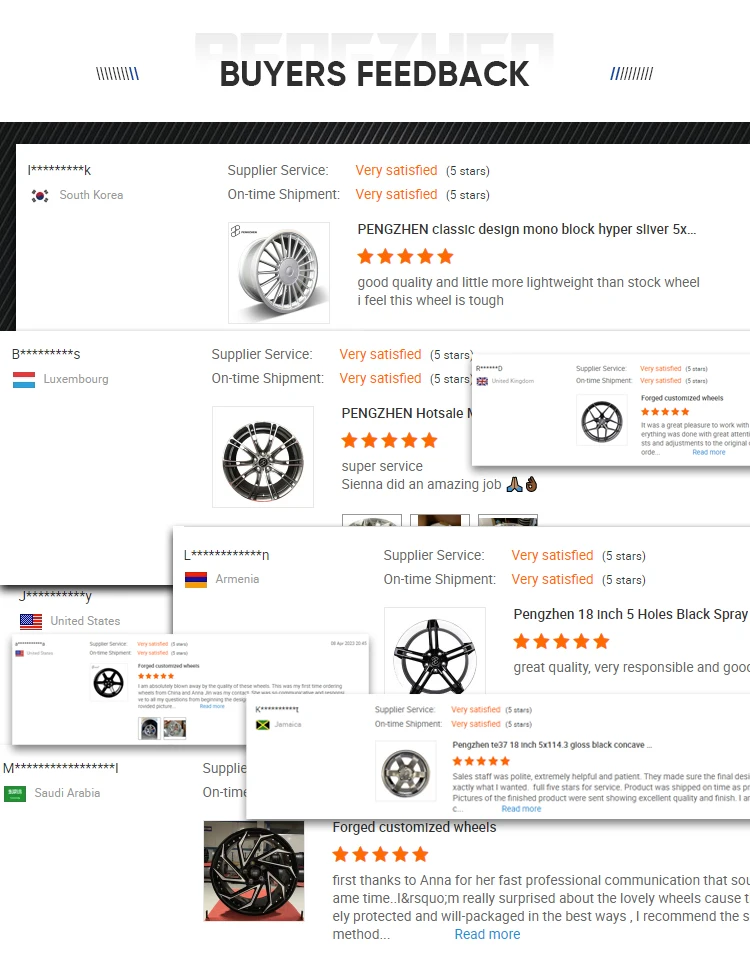Open PENGZHEN Hotsale product title

tap(407, 413)
